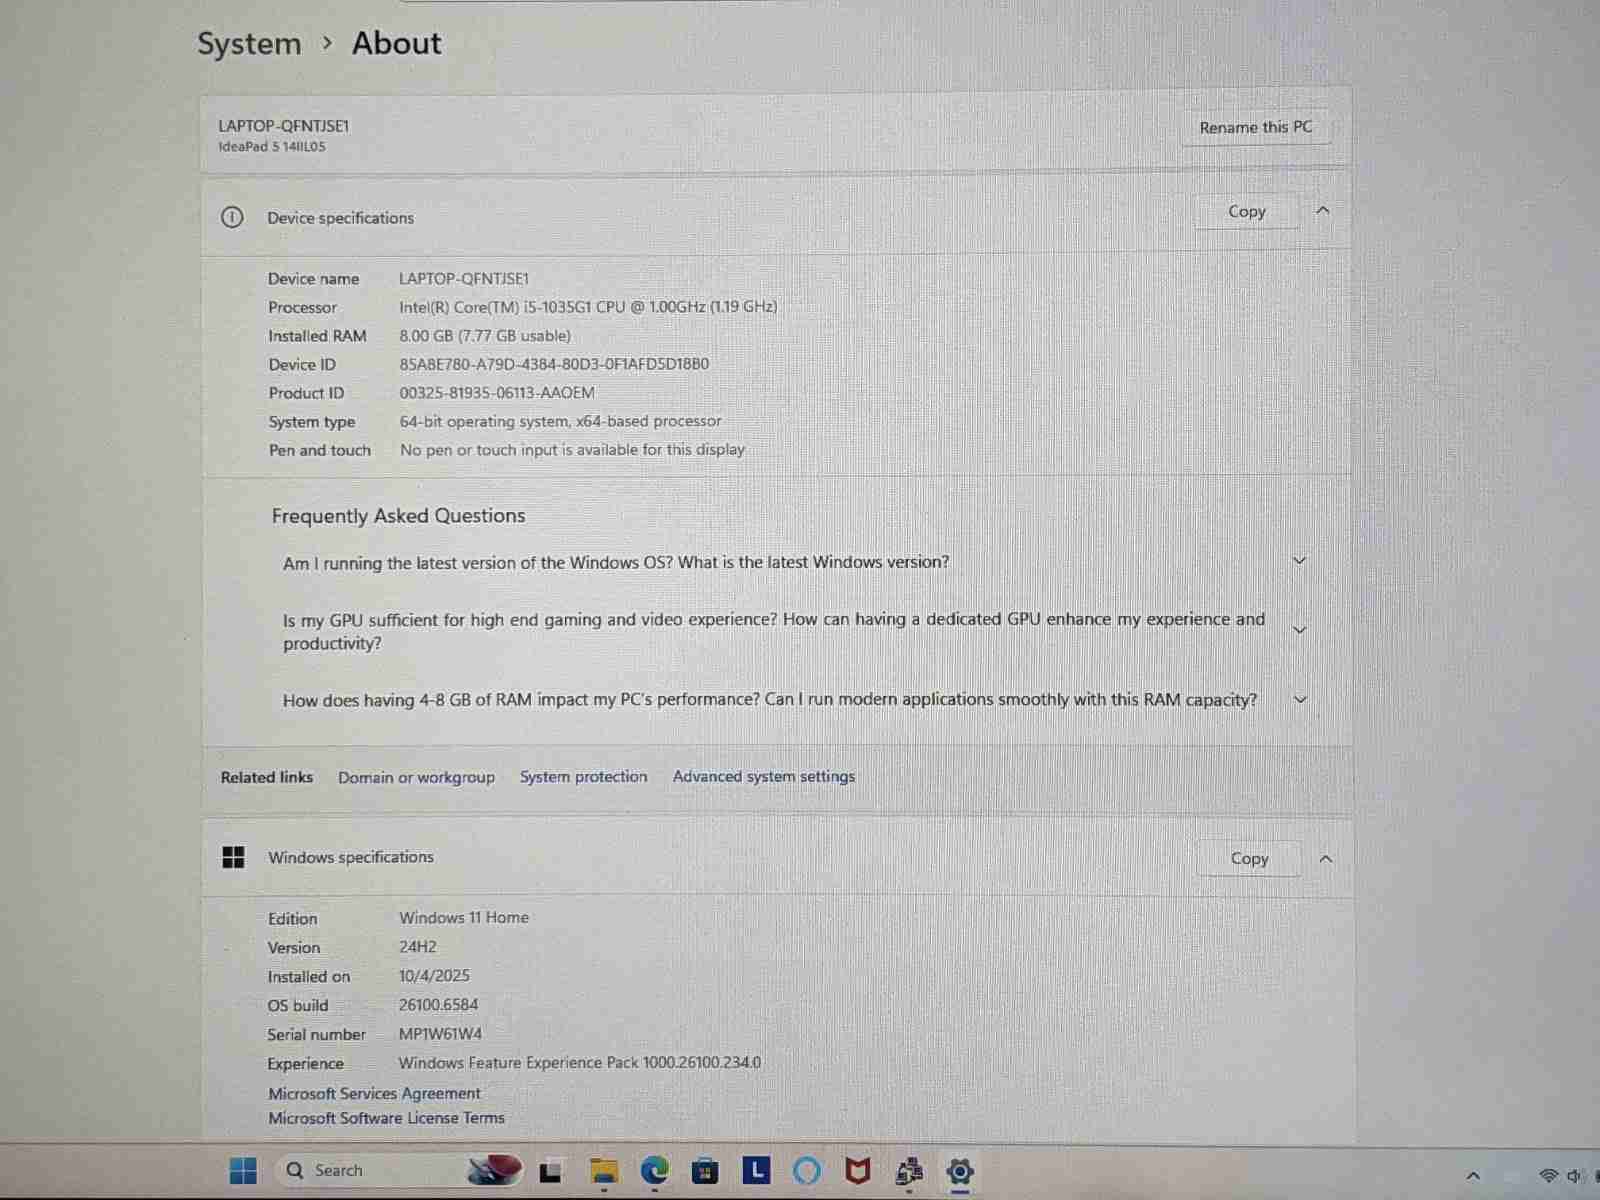Collapse the Windows specifications section
The height and width of the screenshot is (1200, 1600).
(x=1325, y=859)
